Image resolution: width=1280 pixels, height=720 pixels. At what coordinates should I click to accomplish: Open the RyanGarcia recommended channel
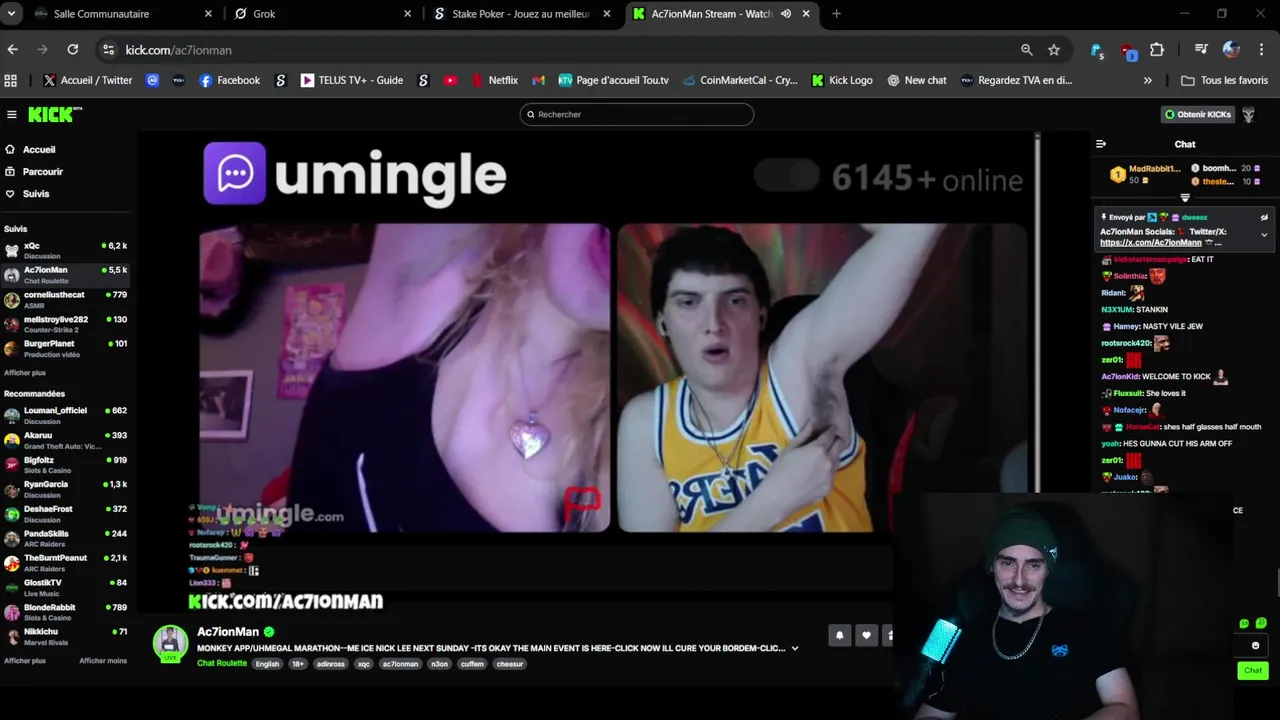point(65,489)
